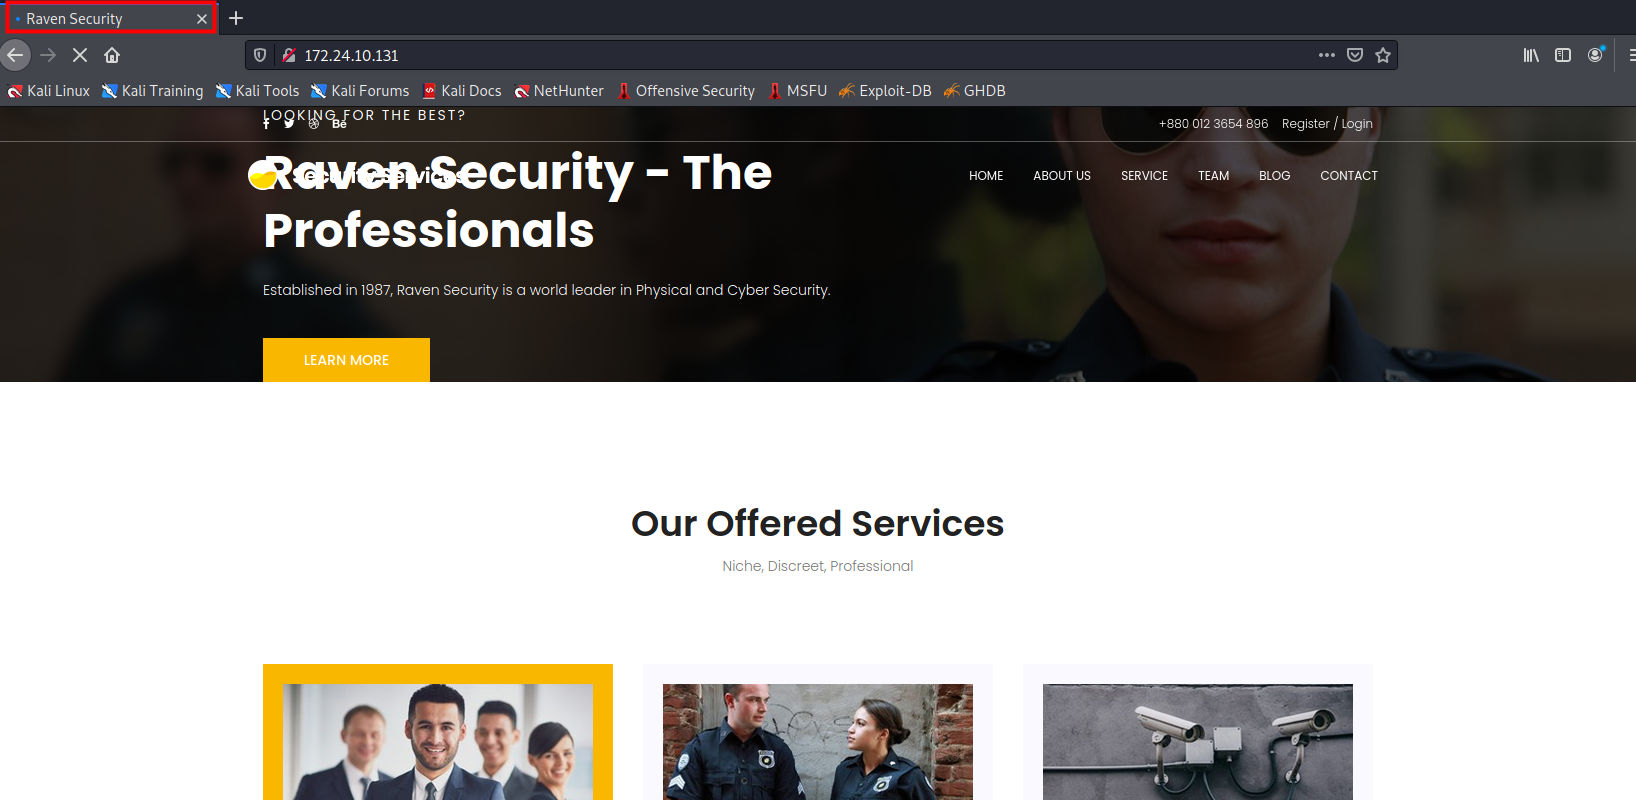Save page to Pocket
Screen dimensions: 1636x800
(1355, 55)
